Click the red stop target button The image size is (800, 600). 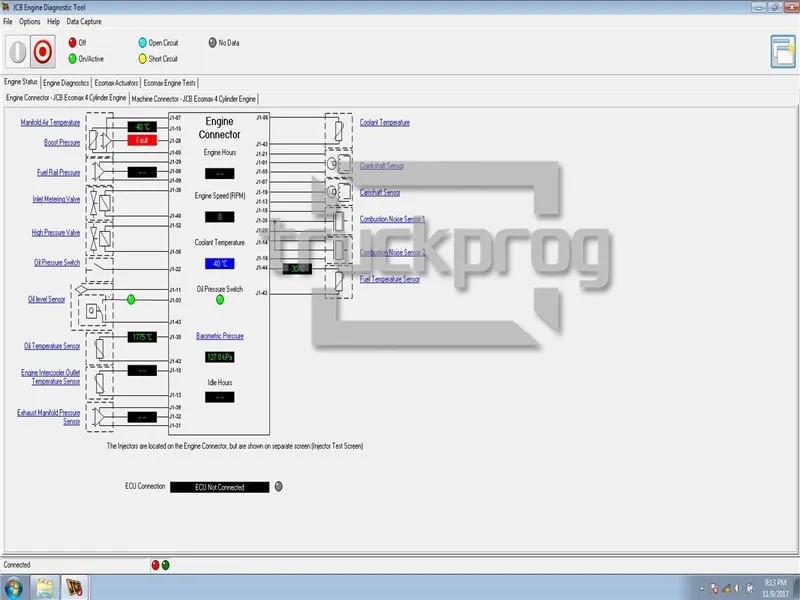(x=42, y=51)
